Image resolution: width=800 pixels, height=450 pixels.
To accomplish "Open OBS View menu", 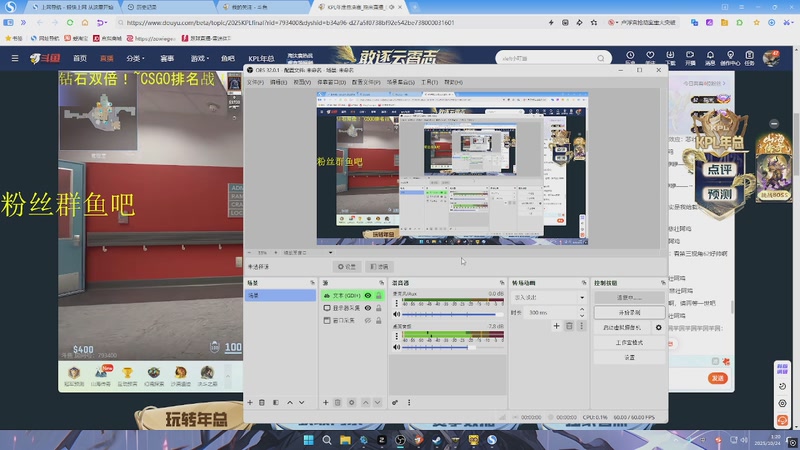I will point(302,82).
